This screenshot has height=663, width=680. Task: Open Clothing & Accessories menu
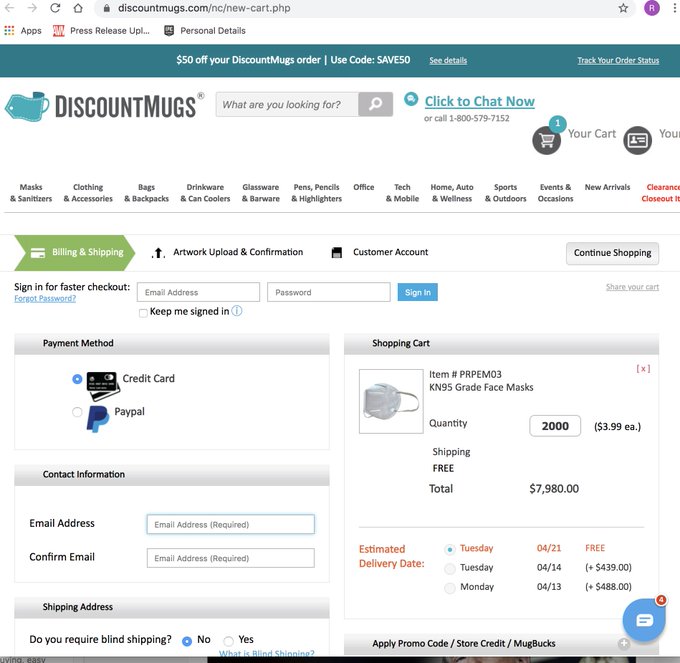[88, 193]
